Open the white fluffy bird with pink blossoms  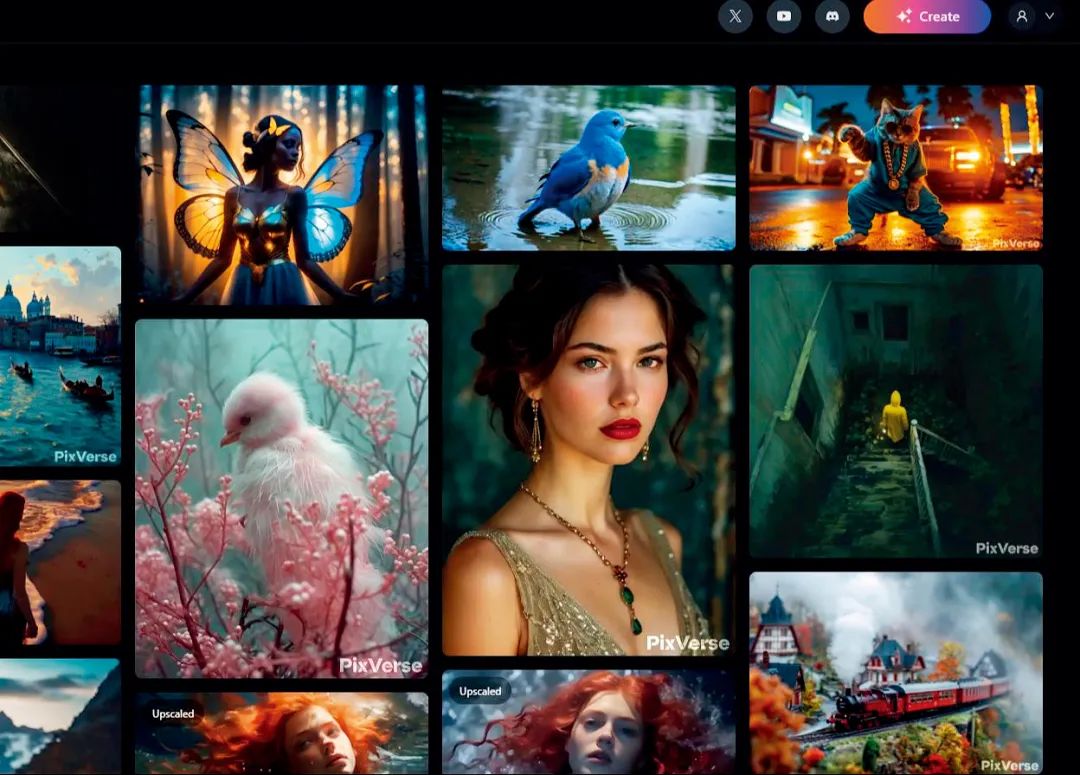(x=282, y=499)
